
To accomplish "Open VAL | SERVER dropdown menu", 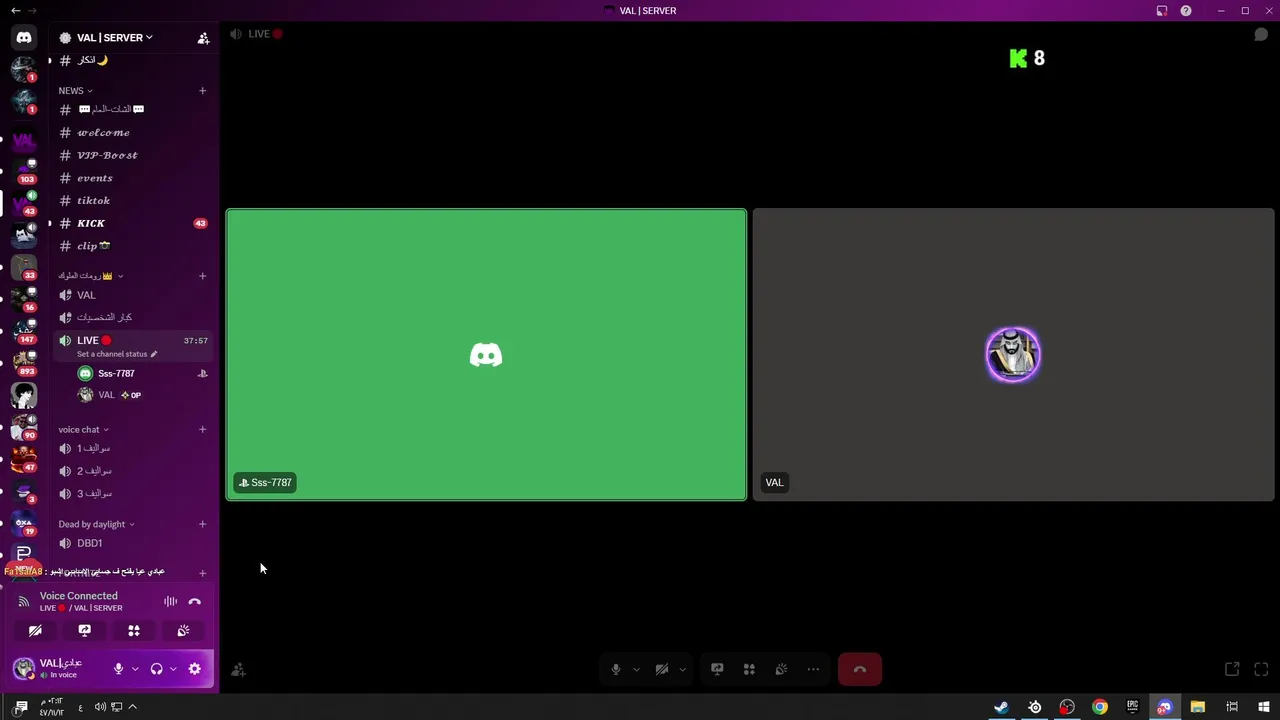I will click(114, 38).
